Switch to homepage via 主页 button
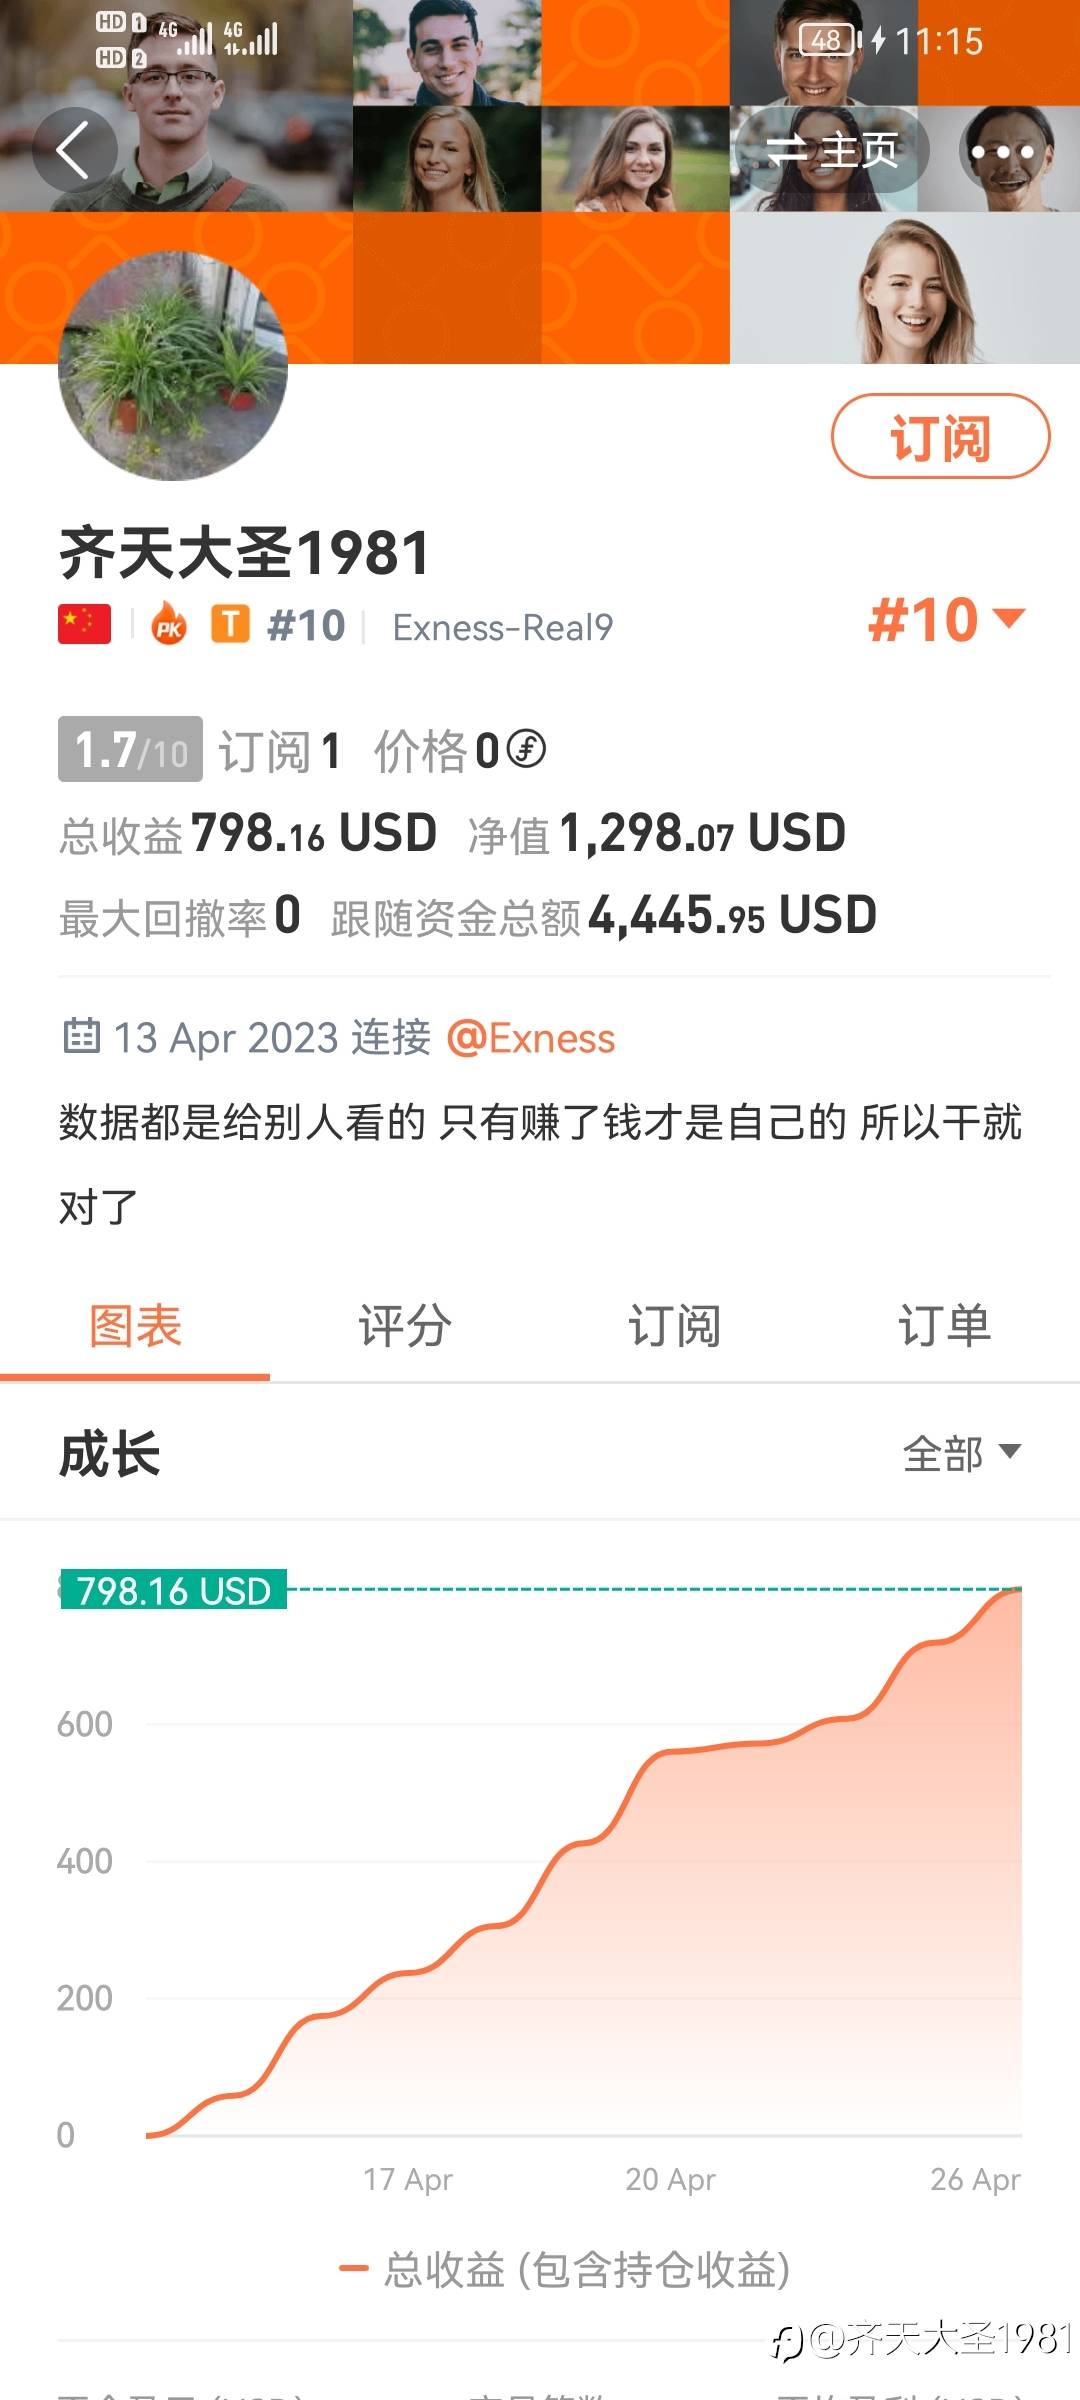This screenshot has width=1080, height=2400. (x=832, y=151)
